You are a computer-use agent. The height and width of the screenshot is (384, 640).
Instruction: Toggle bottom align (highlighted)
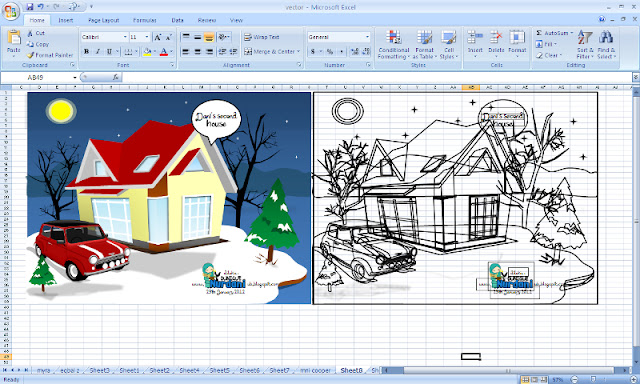(x=209, y=37)
